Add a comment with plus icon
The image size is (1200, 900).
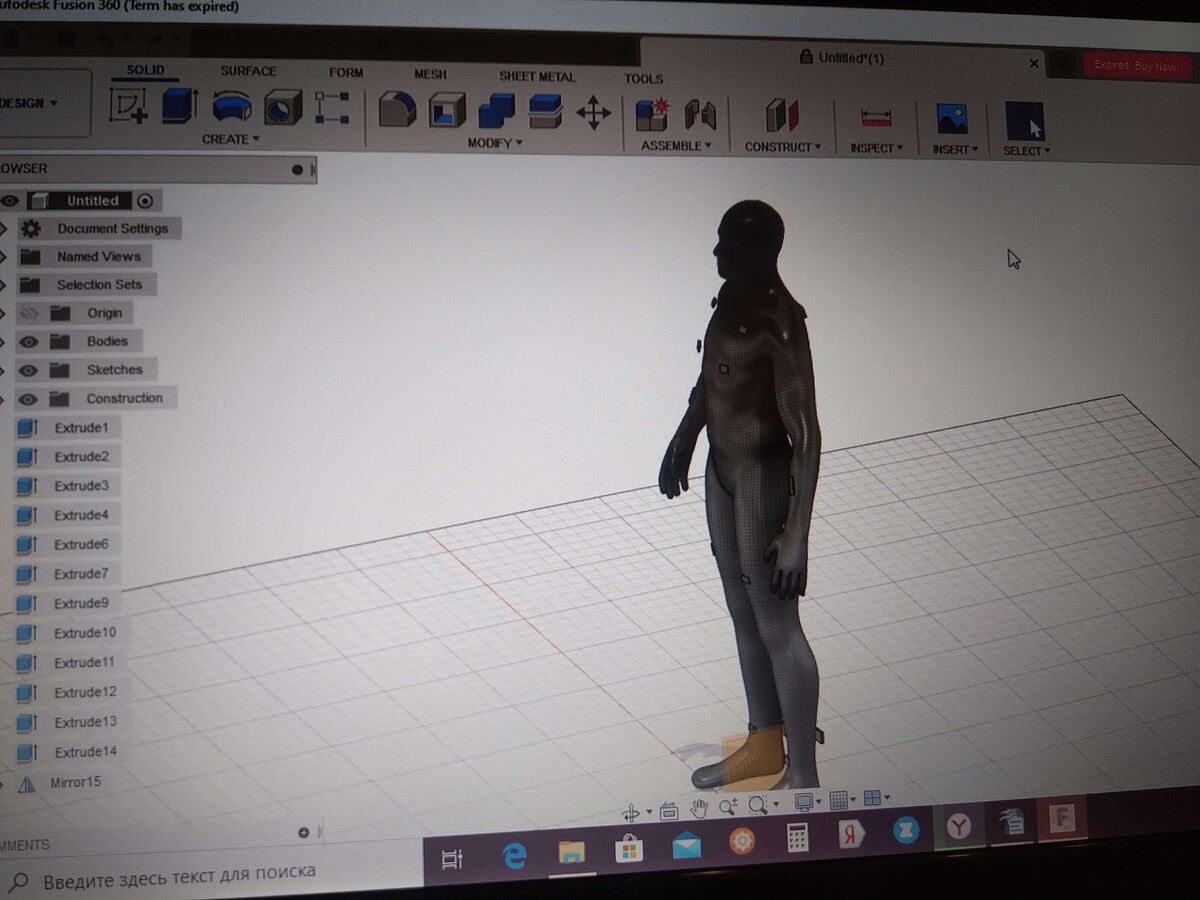click(x=304, y=832)
